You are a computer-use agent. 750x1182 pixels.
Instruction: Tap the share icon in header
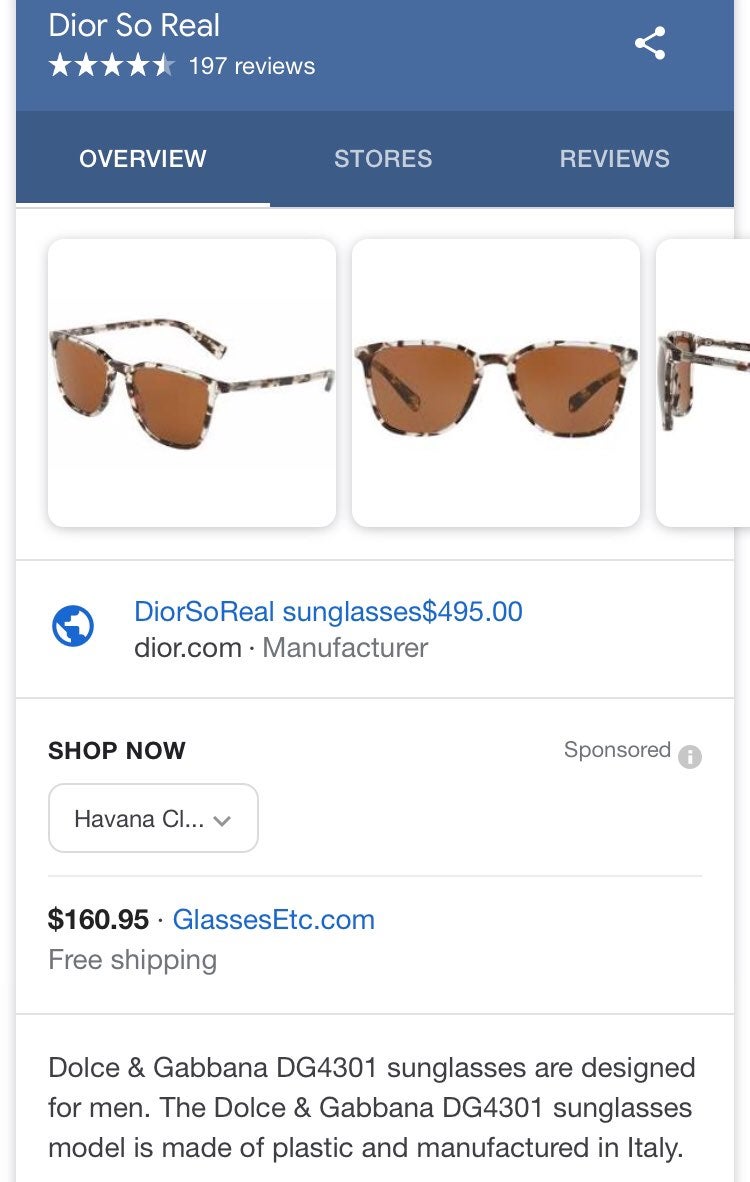650,43
